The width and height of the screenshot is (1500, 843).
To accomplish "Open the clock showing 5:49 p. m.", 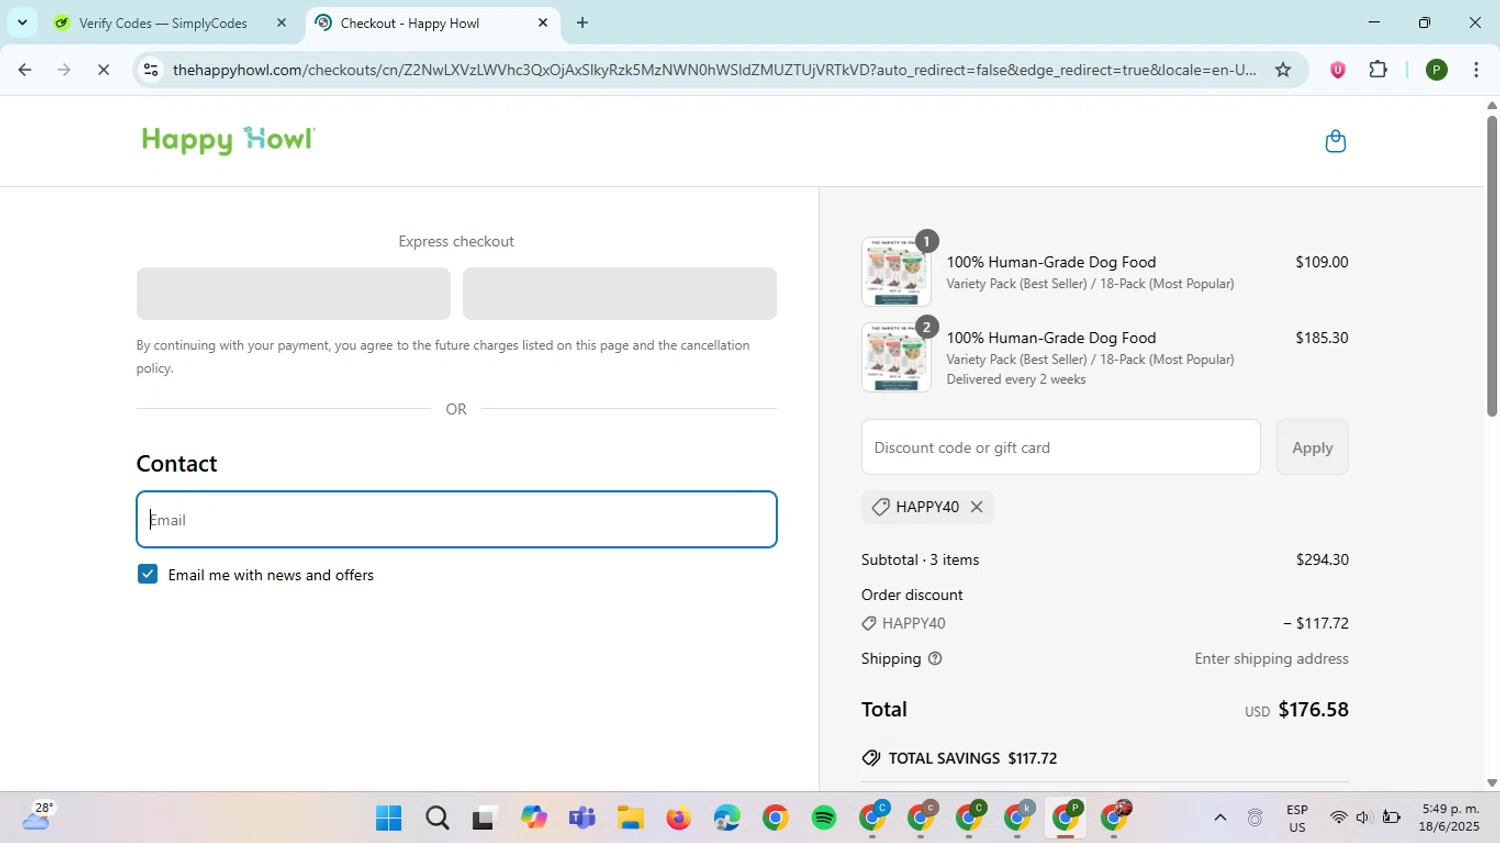I will tap(1449, 818).
